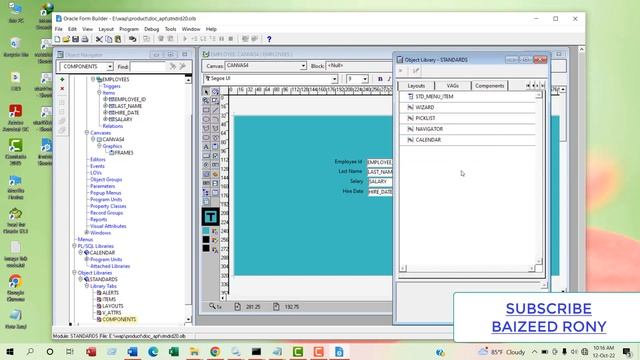Click the Pause icon in the debug toolbar
Viewport: 640px width, 360px height.
coord(222,39)
